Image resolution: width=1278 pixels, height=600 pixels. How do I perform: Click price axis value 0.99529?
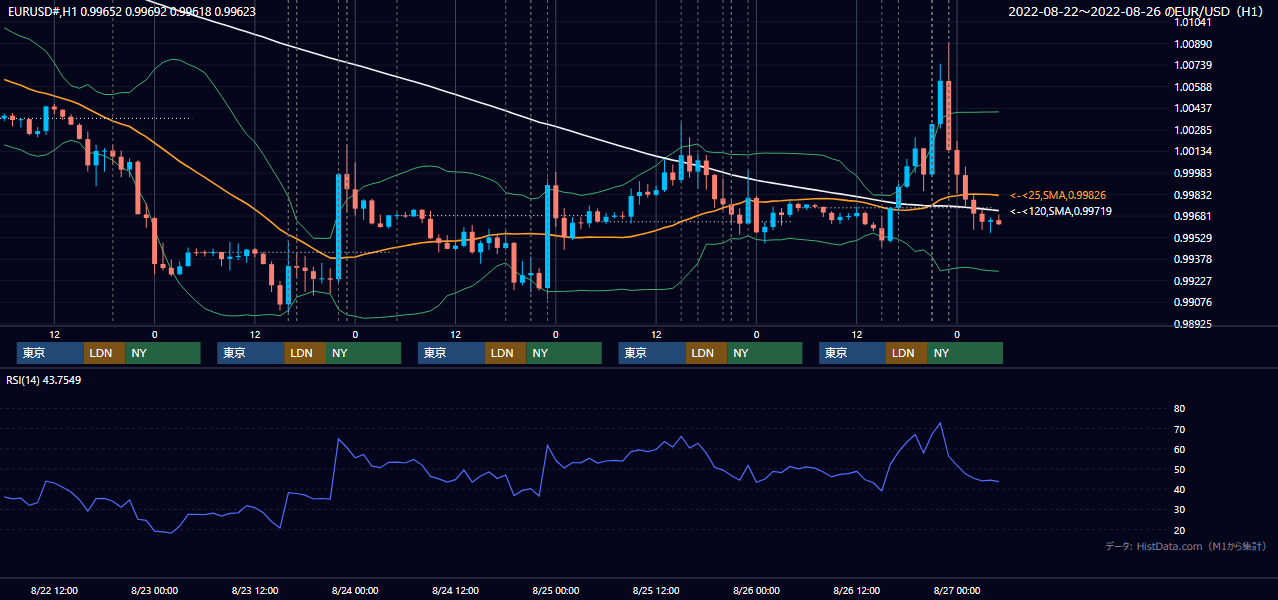tap(1192, 238)
